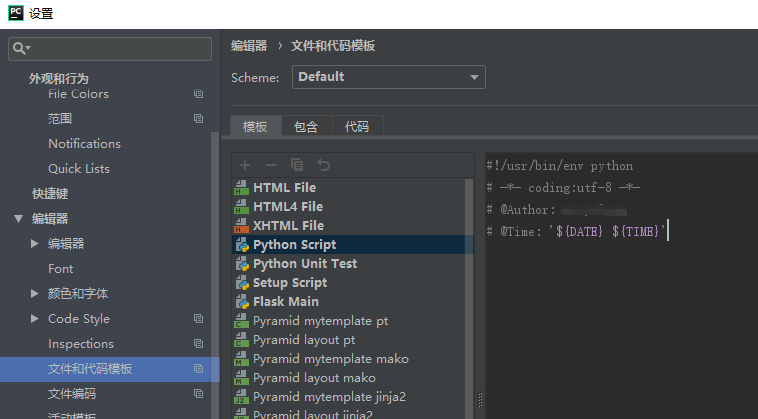Viewport: 758px width, 419px height.
Task: Click the add template plus icon
Action: coord(245,165)
